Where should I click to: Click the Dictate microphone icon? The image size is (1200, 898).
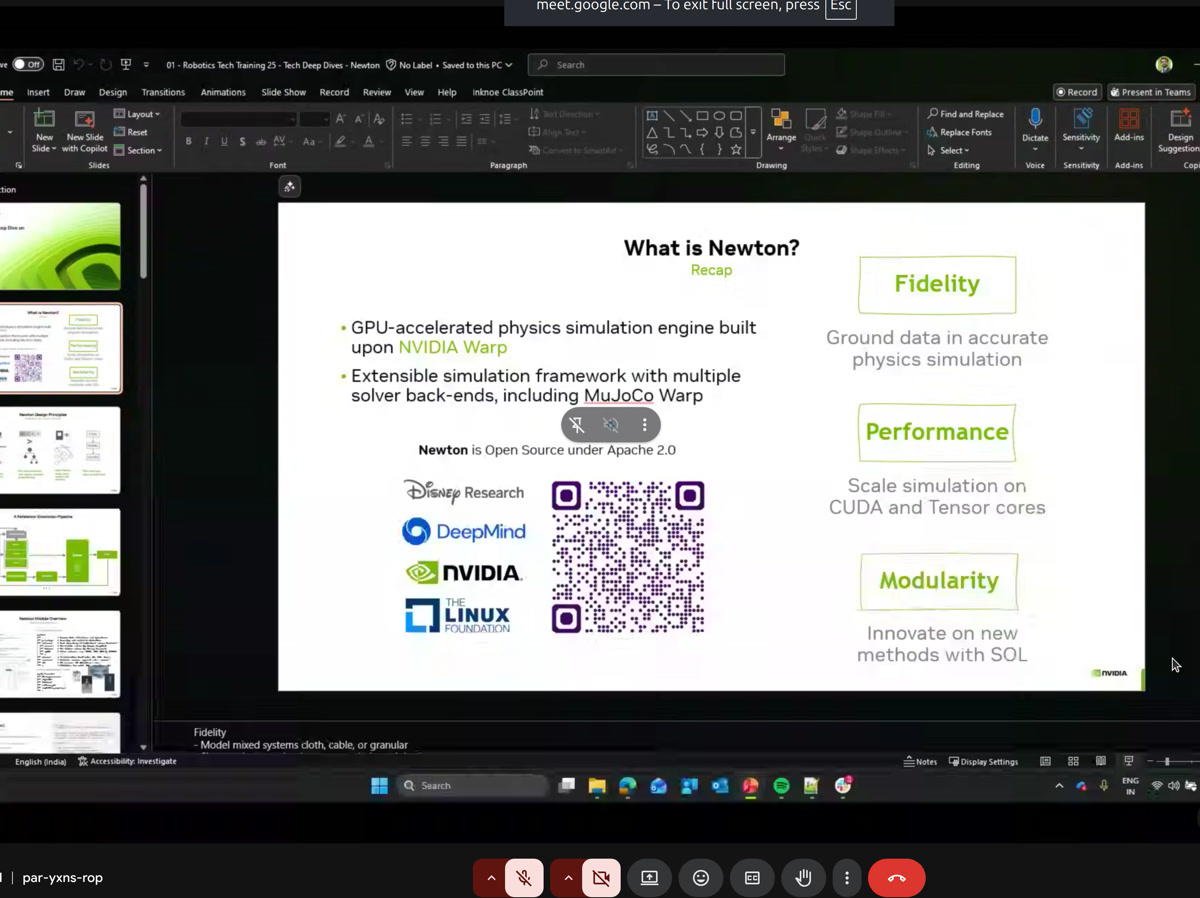[x=1035, y=120]
